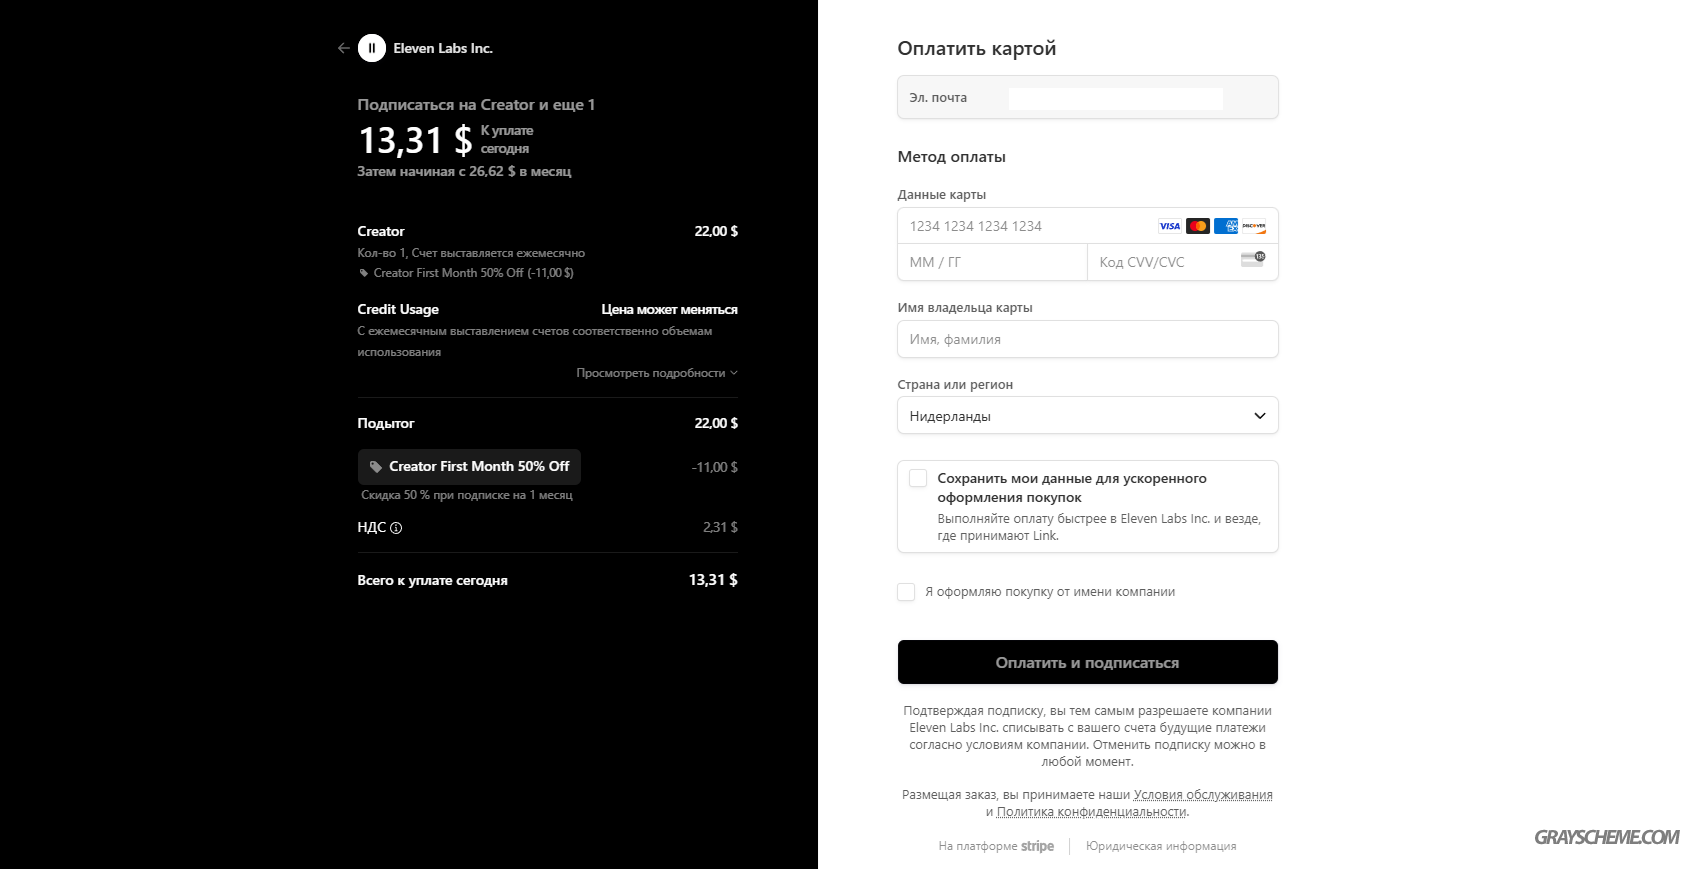The image size is (1695, 869).
Task: Open the Политика конфиденциальности link
Action: pos(1091,812)
